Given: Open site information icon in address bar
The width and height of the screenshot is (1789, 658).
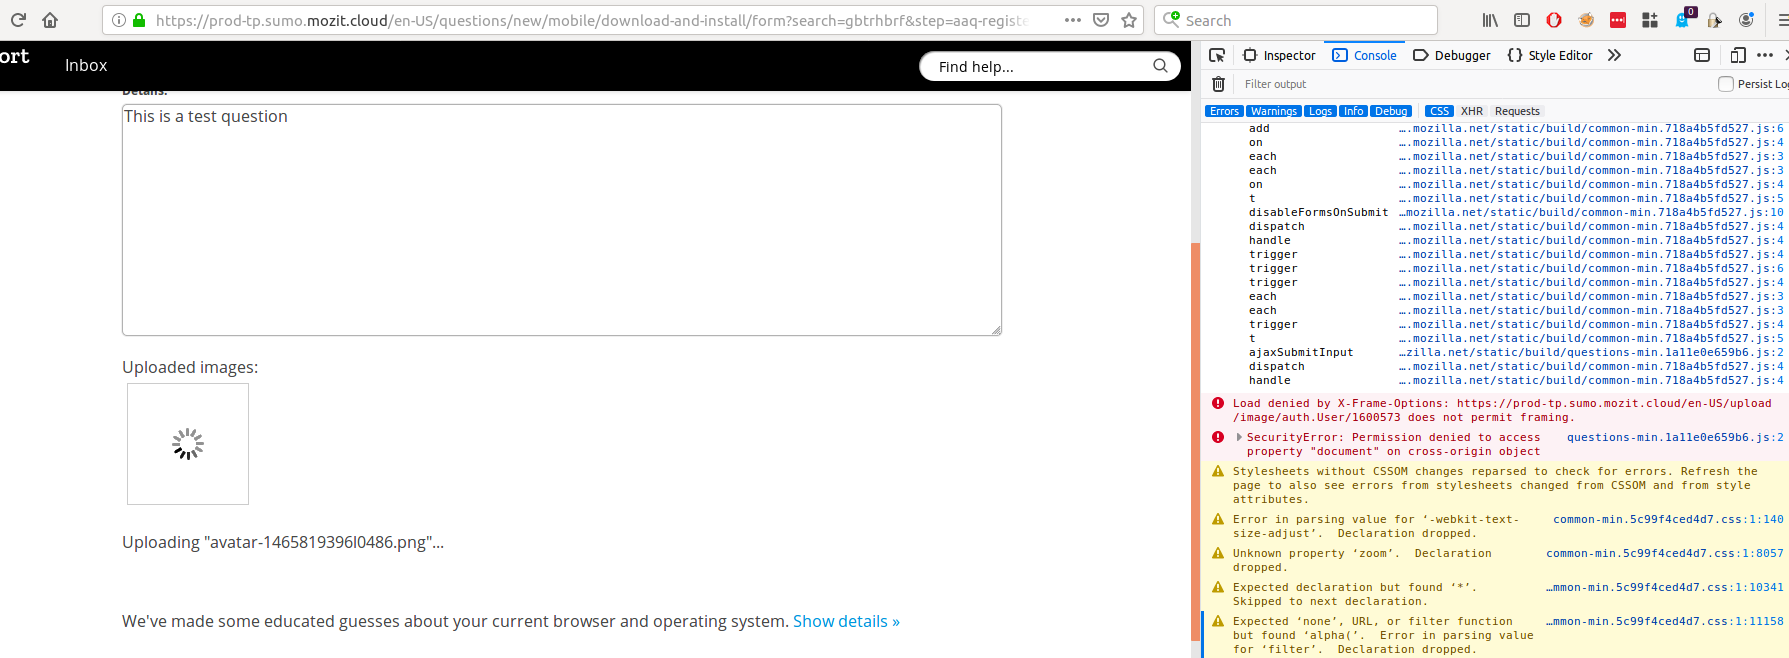Looking at the screenshot, I should tap(119, 20).
